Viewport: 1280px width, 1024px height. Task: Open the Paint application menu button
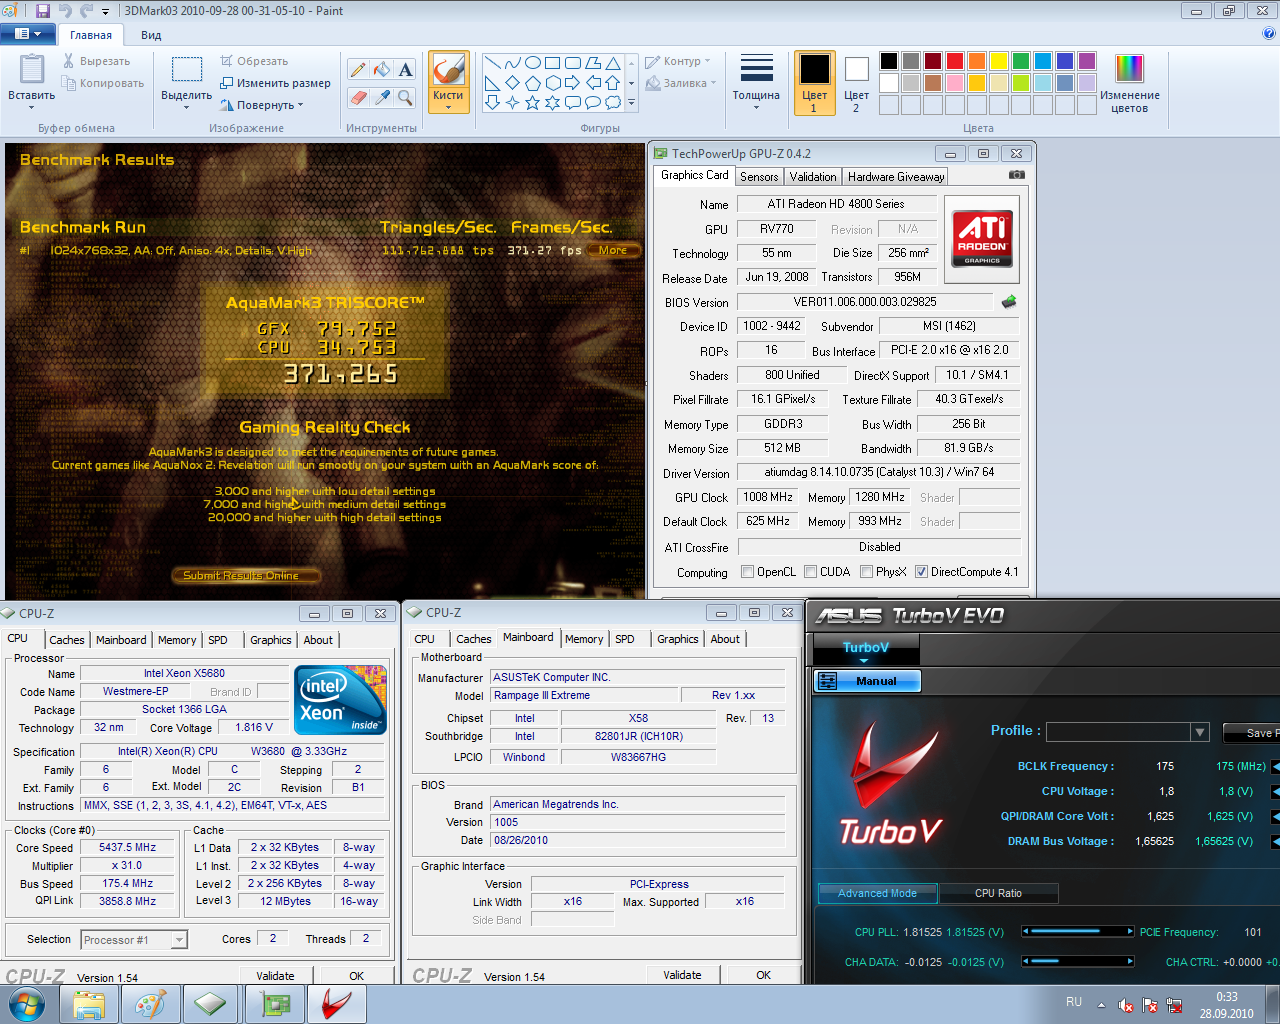(x=28, y=34)
